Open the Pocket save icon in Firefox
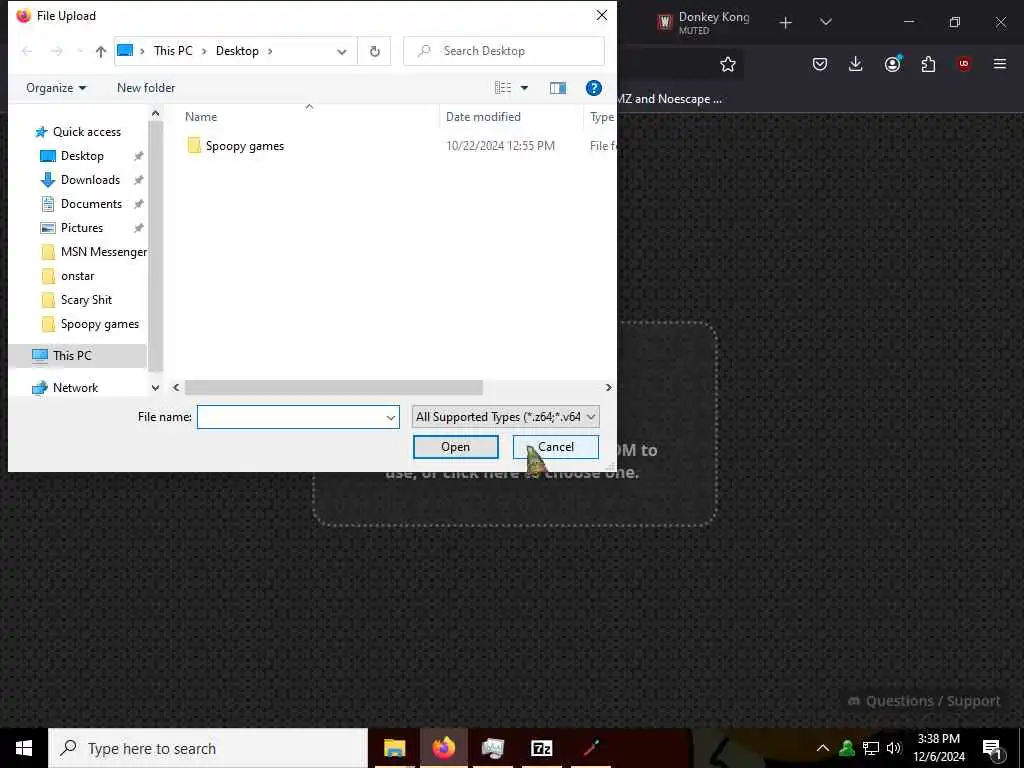Image resolution: width=1024 pixels, height=768 pixels. point(820,64)
